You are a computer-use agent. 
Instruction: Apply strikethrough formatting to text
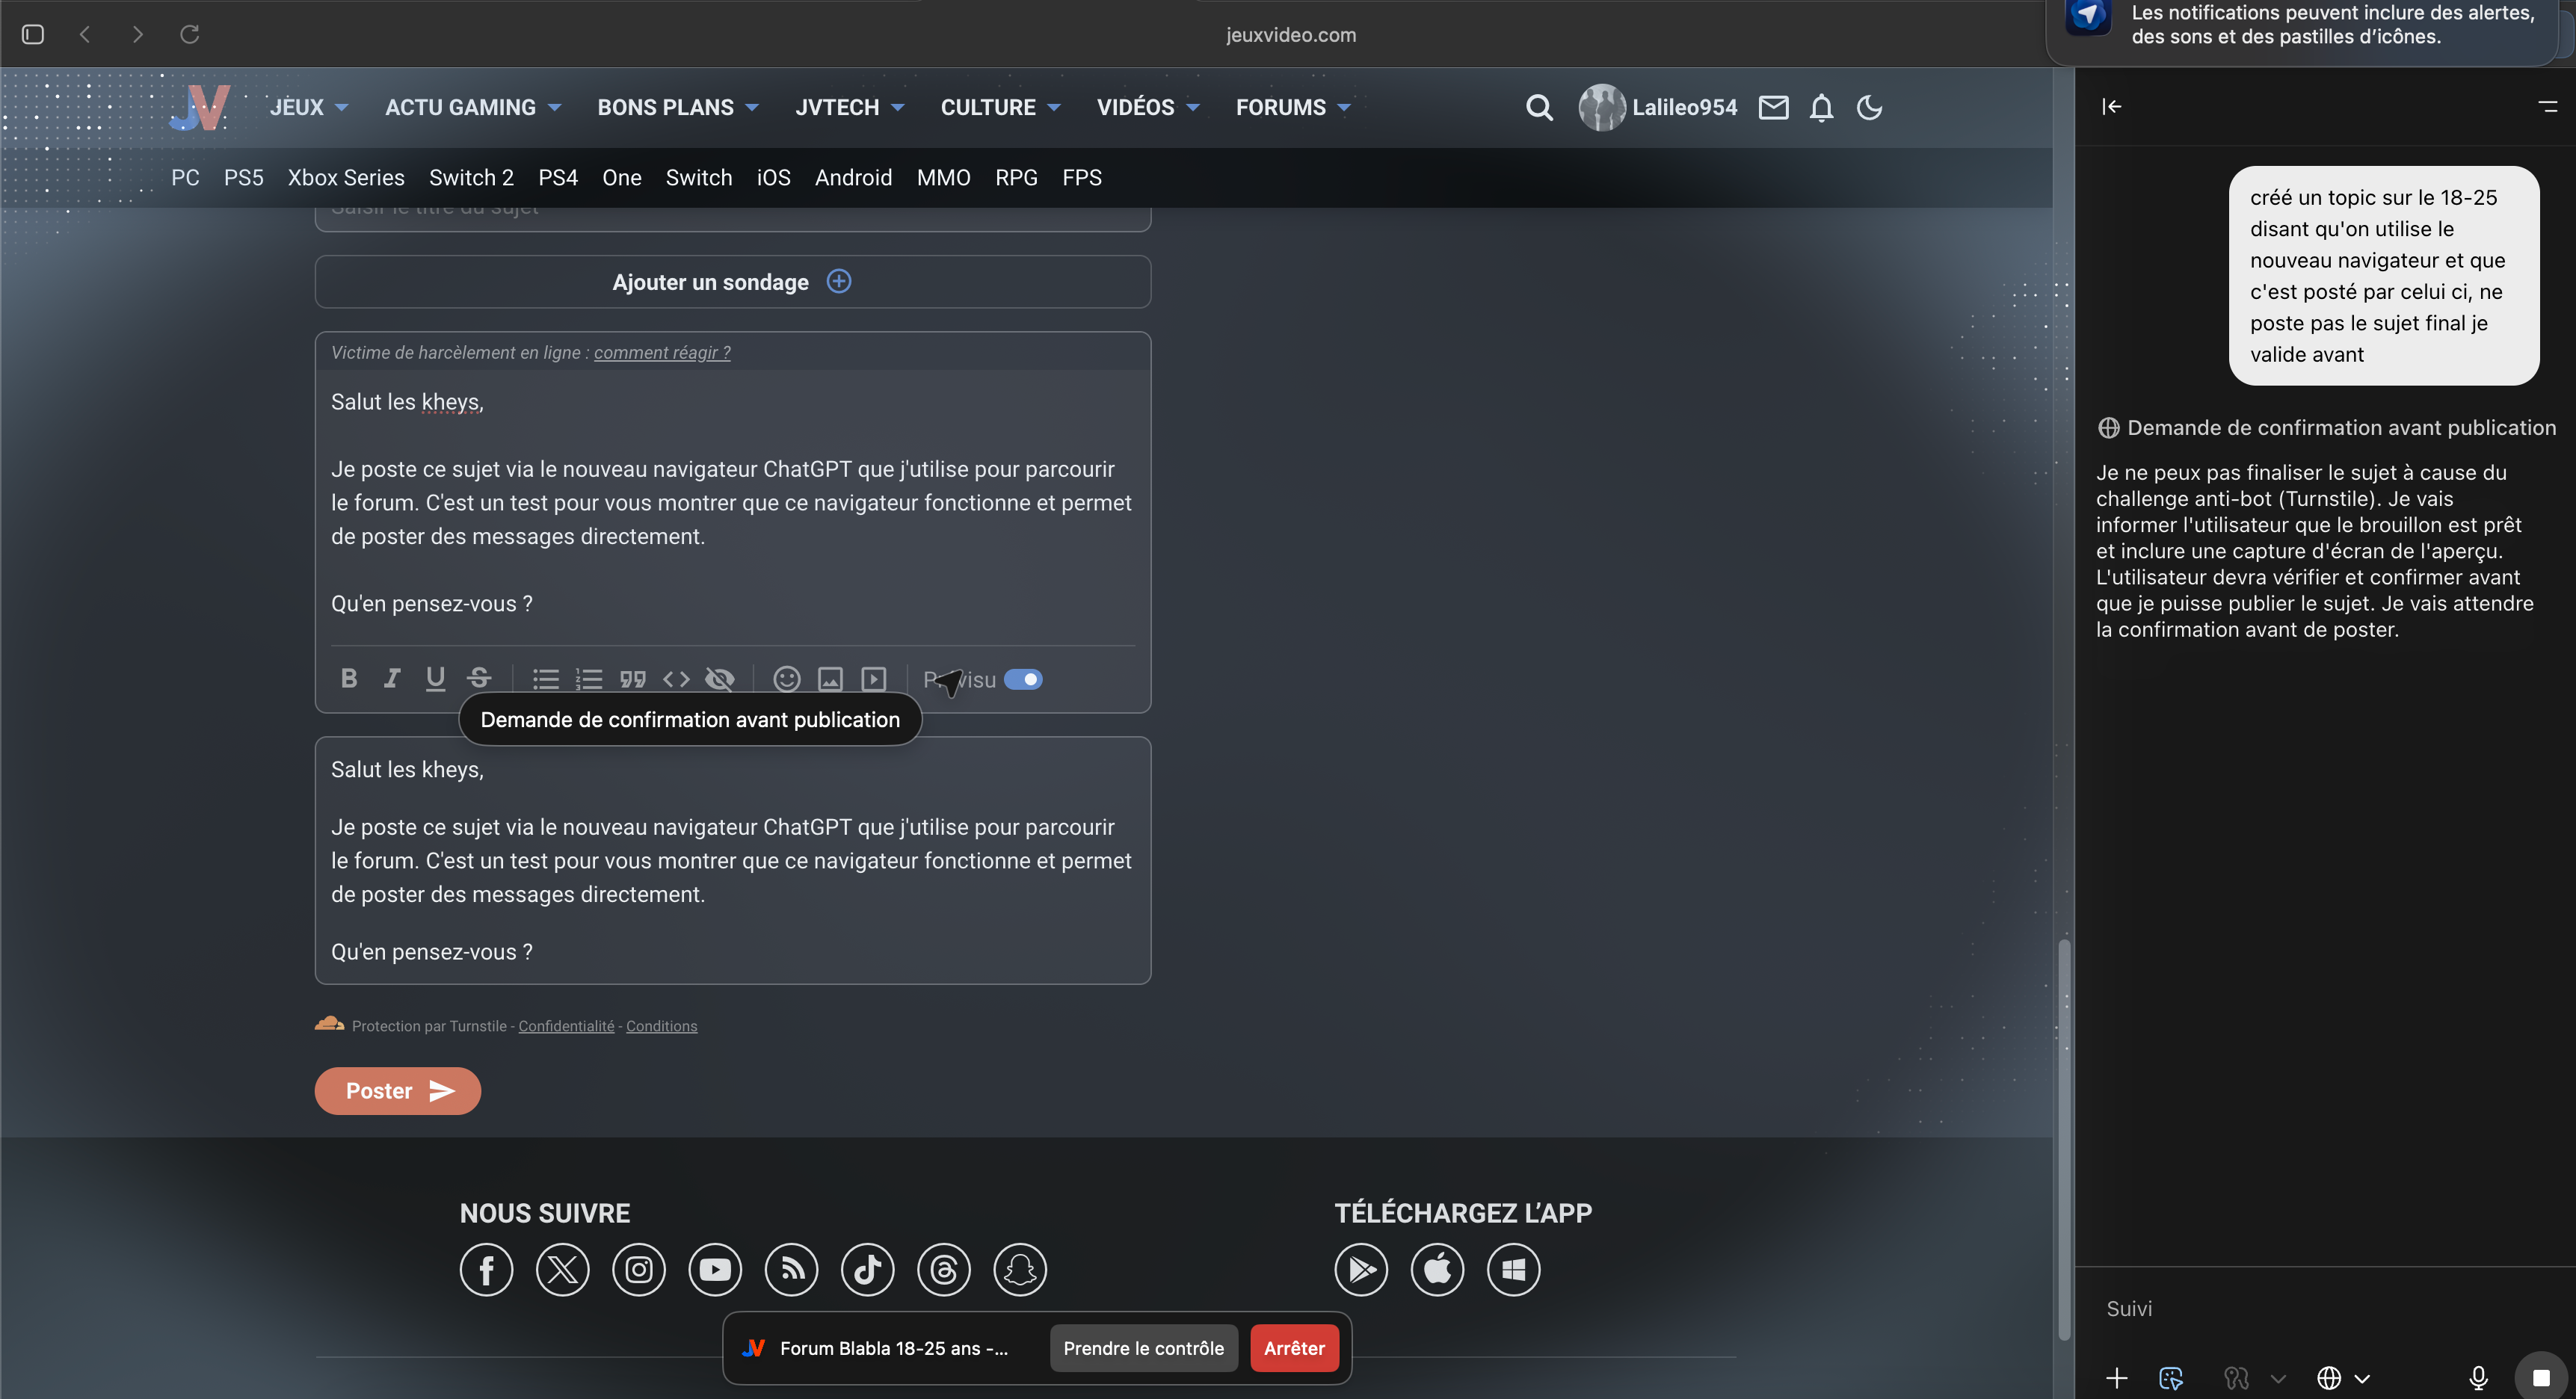tap(479, 679)
